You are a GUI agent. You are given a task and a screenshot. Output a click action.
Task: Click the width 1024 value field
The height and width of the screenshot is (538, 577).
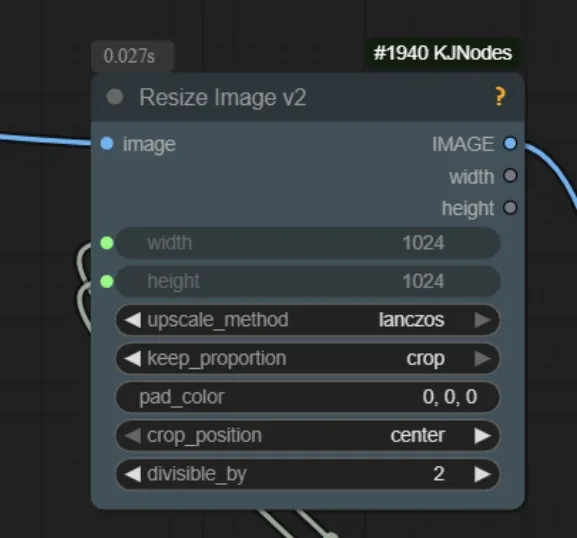(x=308, y=243)
